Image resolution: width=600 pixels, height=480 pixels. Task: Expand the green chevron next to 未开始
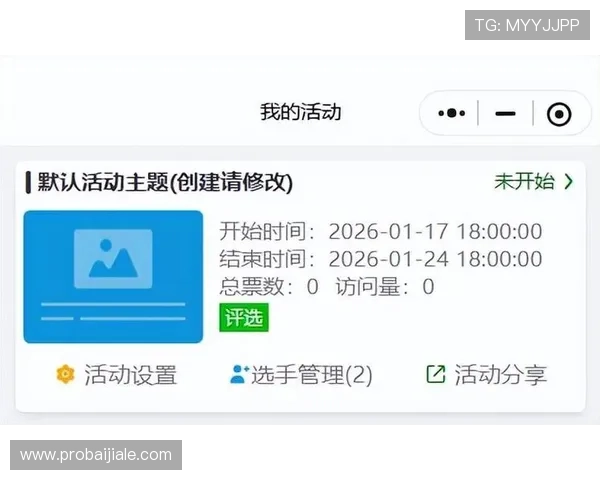569,181
